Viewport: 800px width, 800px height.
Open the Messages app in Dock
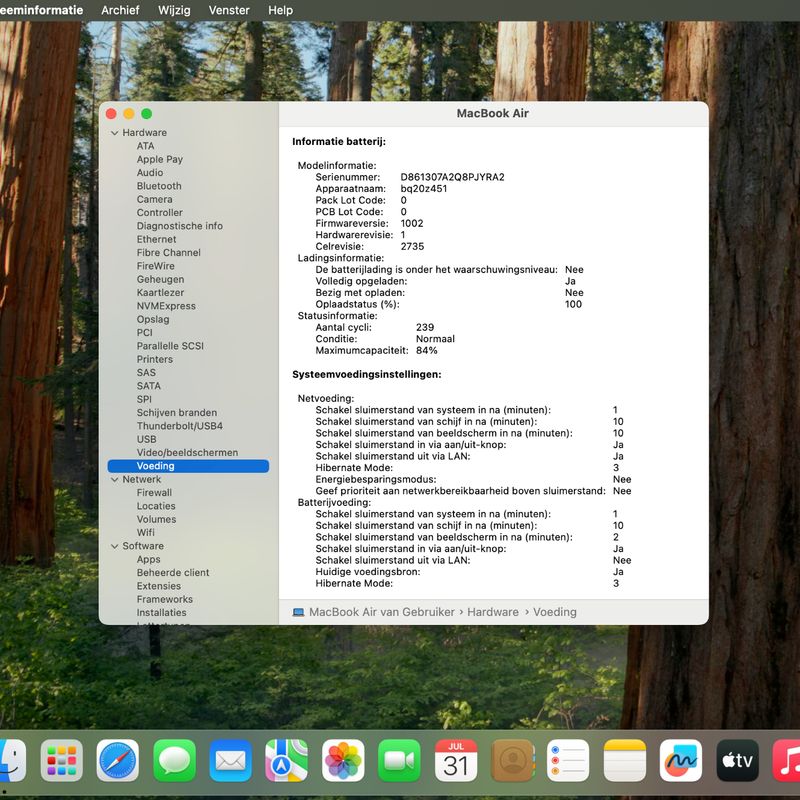tap(174, 760)
